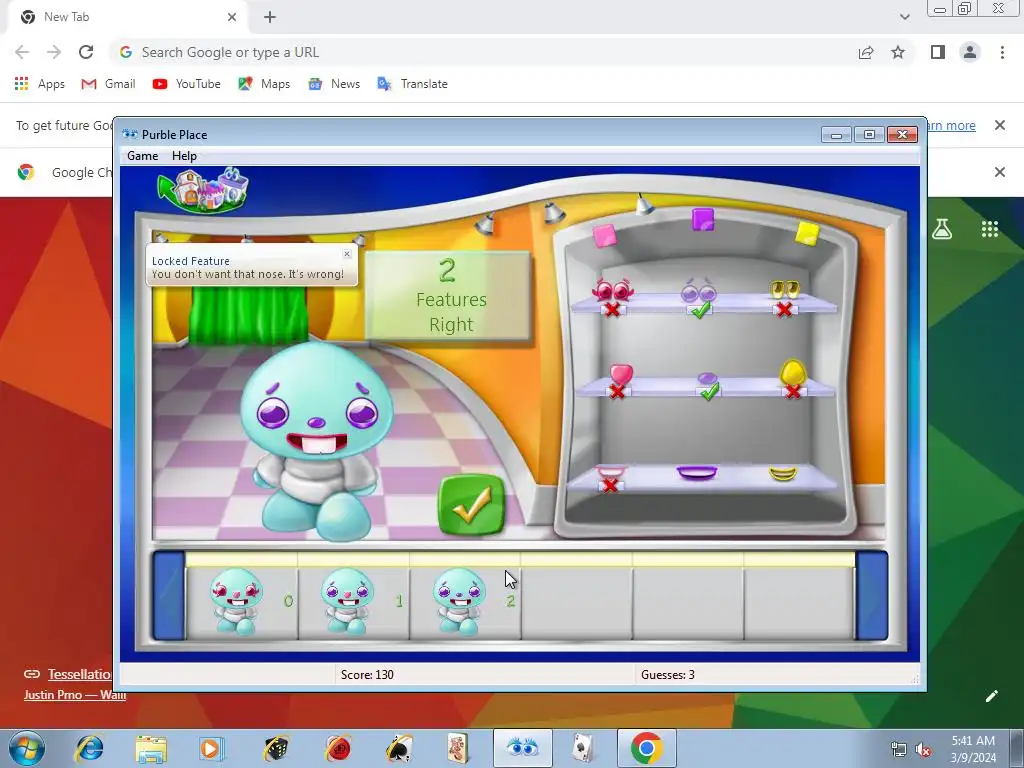Click the Purble character's purple nose
The height and width of the screenshot is (768, 1024).
click(x=316, y=423)
